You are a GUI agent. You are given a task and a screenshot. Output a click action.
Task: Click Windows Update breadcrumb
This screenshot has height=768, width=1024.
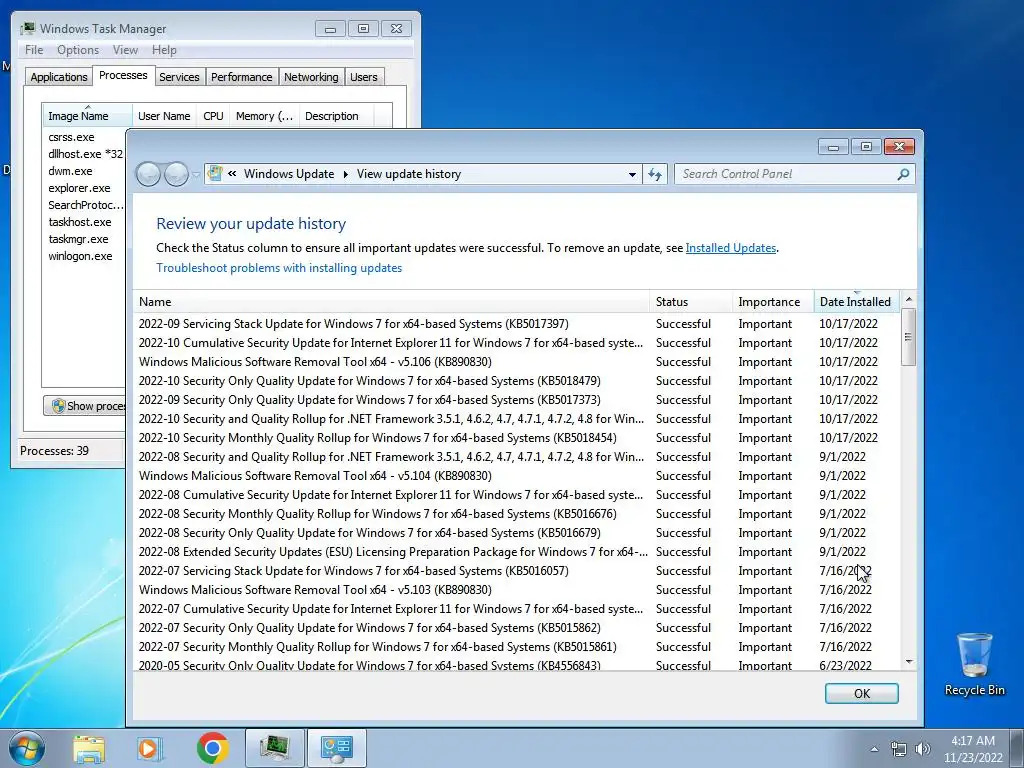[x=289, y=174]
